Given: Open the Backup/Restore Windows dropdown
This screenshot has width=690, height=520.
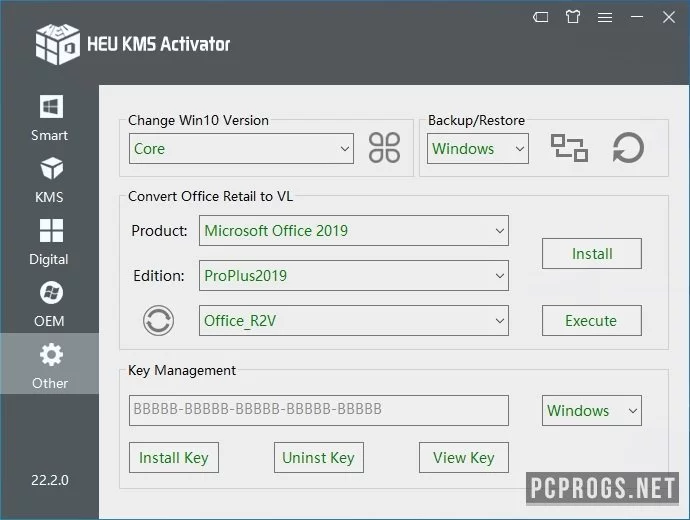Looking at the screenshot, I should [x=477, y=149].
